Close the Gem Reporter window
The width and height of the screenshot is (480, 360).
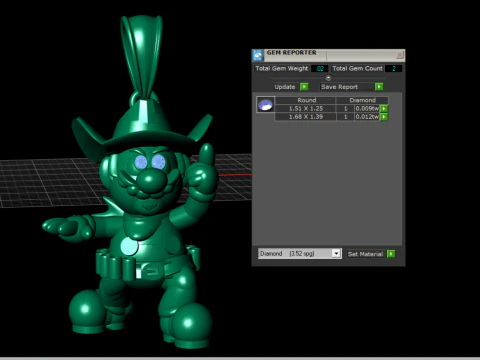(400, 54)
